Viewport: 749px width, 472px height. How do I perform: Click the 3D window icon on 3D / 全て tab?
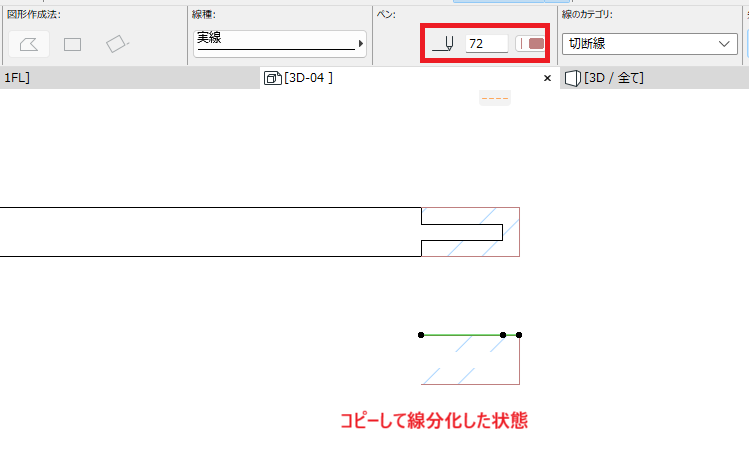pyautogui.click(x=573, y=78)
